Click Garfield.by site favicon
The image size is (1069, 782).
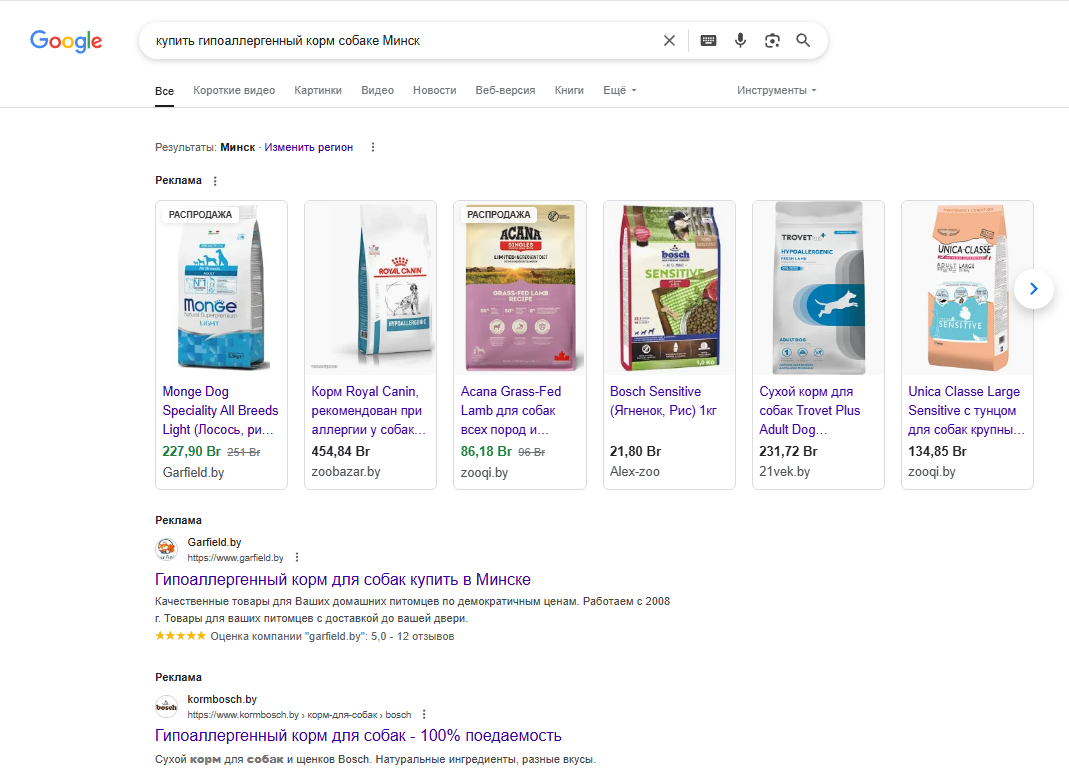tap(166, 549)
